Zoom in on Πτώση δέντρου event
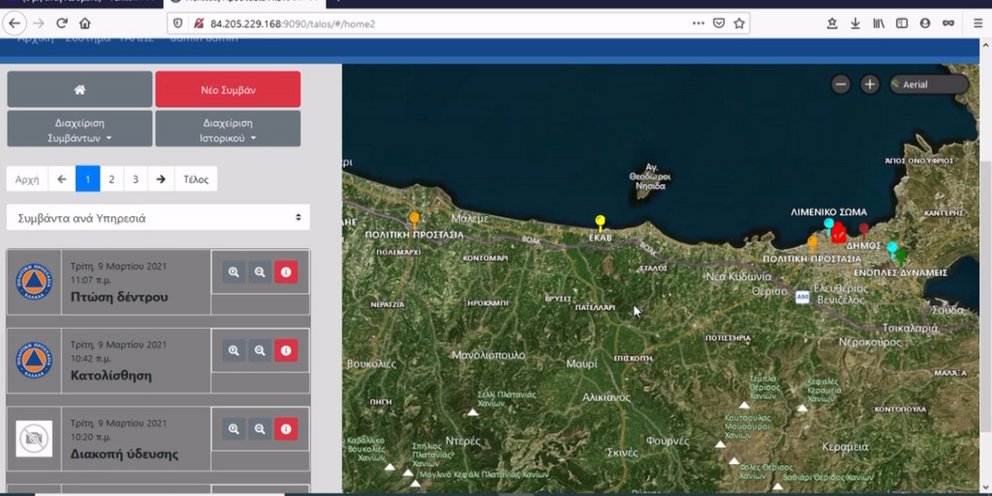The width and height of the screenshot is (992, 496). pos(234,272)
